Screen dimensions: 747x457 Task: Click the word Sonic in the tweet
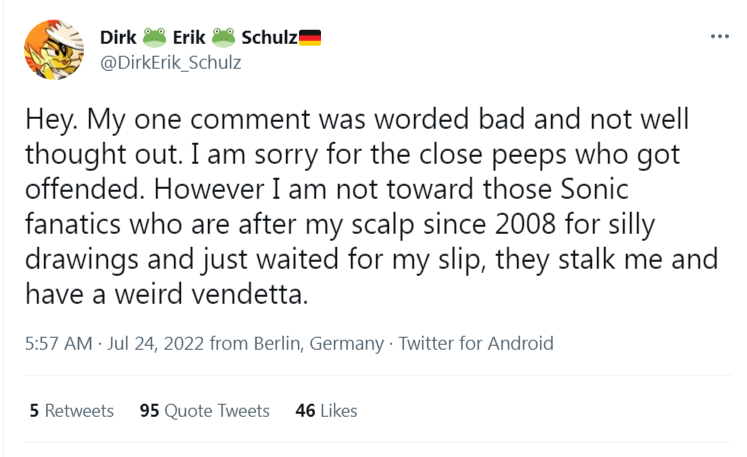tap(594, 189)
